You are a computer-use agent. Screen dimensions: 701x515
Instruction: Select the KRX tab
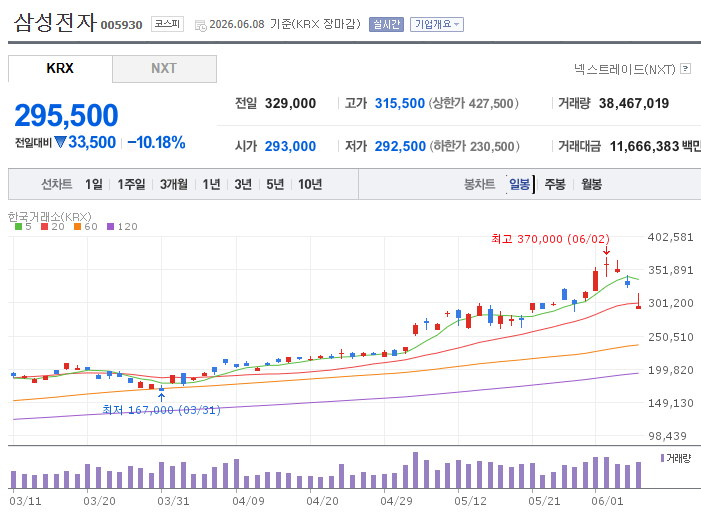click(60, 68)
